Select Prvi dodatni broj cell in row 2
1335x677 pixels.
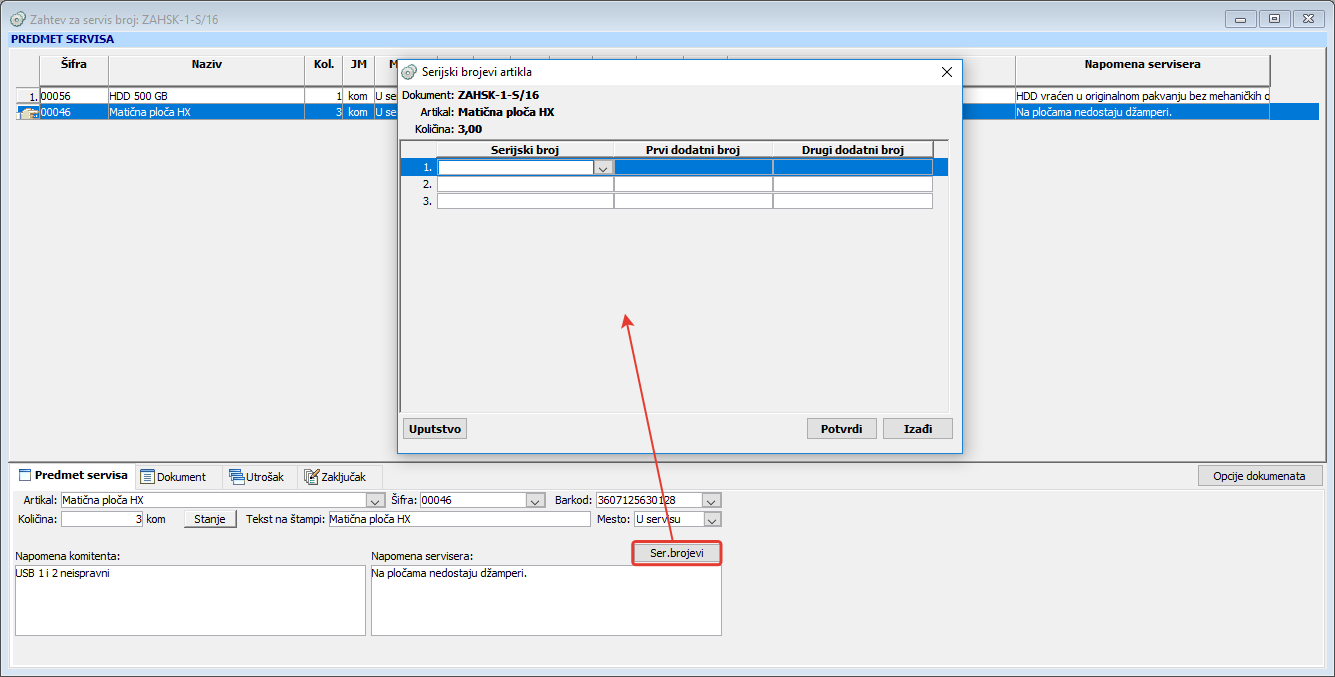click(x=693, y=184)
